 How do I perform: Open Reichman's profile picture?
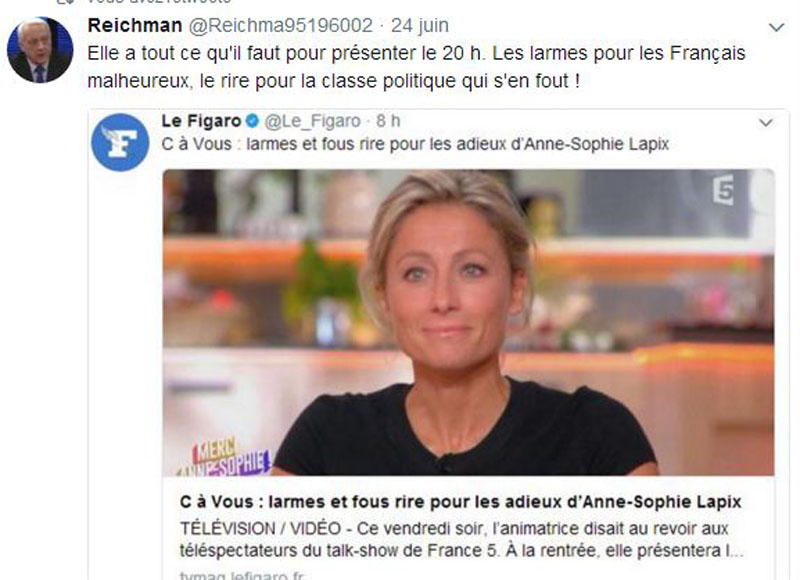(x=40, y=50)
